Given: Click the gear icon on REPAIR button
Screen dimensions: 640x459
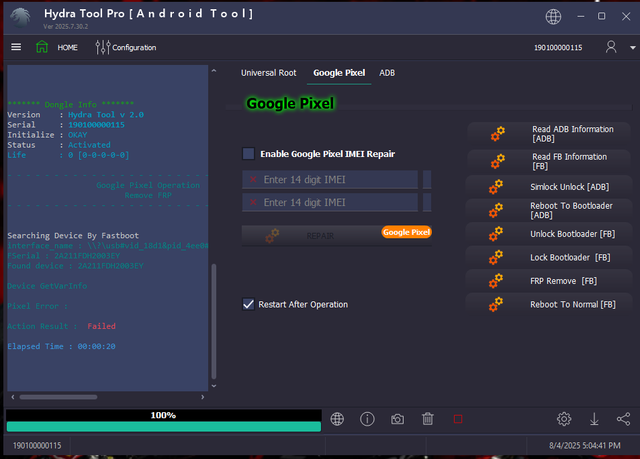Looking at the screenshot, I should [272, 235].
